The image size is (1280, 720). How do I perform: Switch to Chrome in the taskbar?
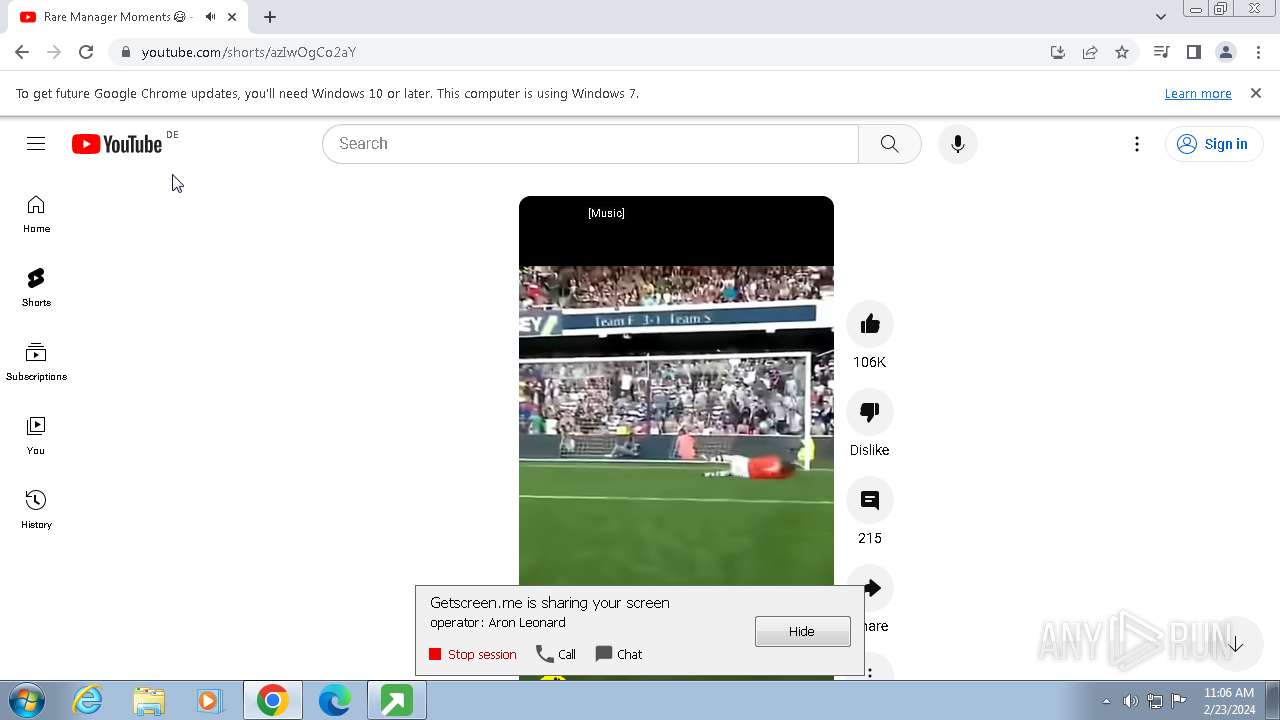(272, 701)
